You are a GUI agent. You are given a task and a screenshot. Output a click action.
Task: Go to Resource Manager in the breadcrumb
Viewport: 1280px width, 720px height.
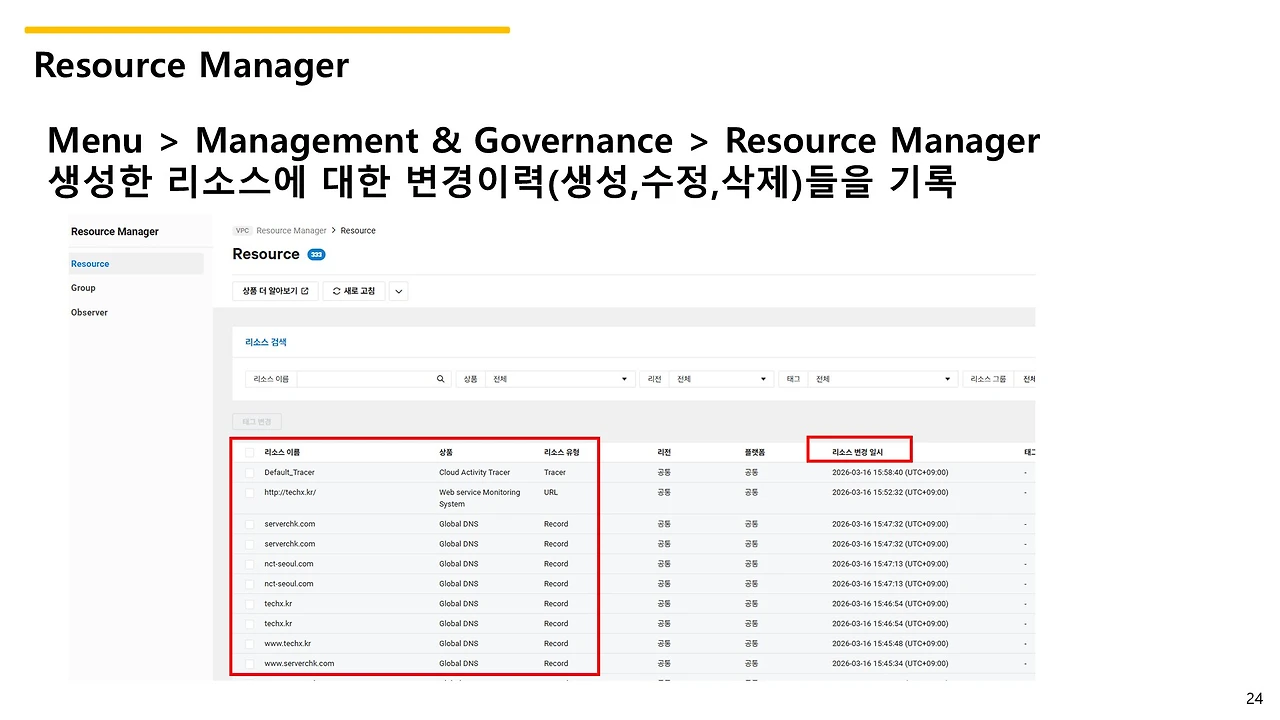[291, 231]
